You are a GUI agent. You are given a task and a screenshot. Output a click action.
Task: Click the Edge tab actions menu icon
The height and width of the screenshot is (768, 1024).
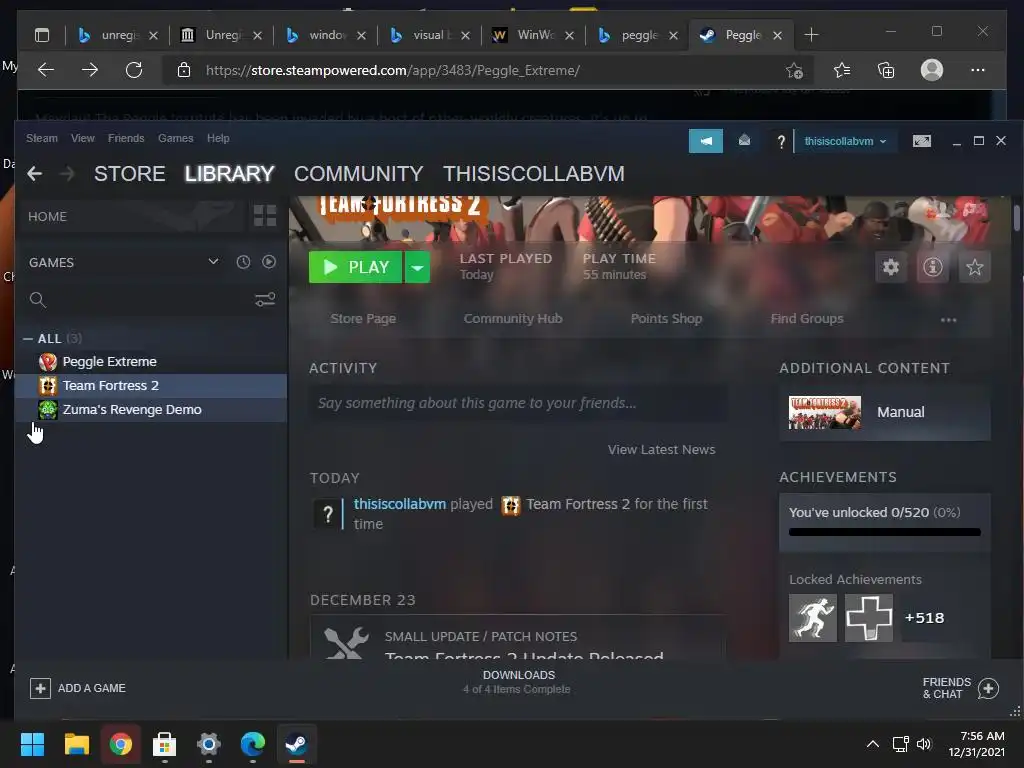42,35
